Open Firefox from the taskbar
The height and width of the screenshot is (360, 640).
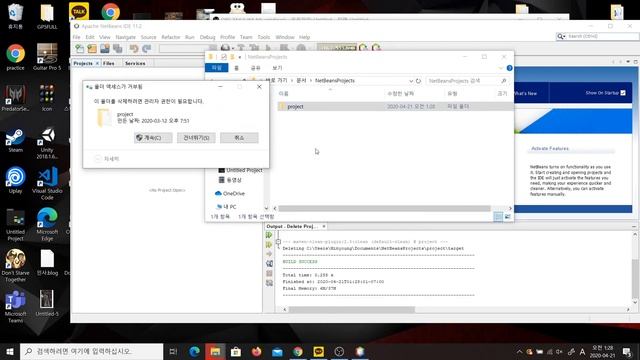pyautogui.click(x=256, y=351)
